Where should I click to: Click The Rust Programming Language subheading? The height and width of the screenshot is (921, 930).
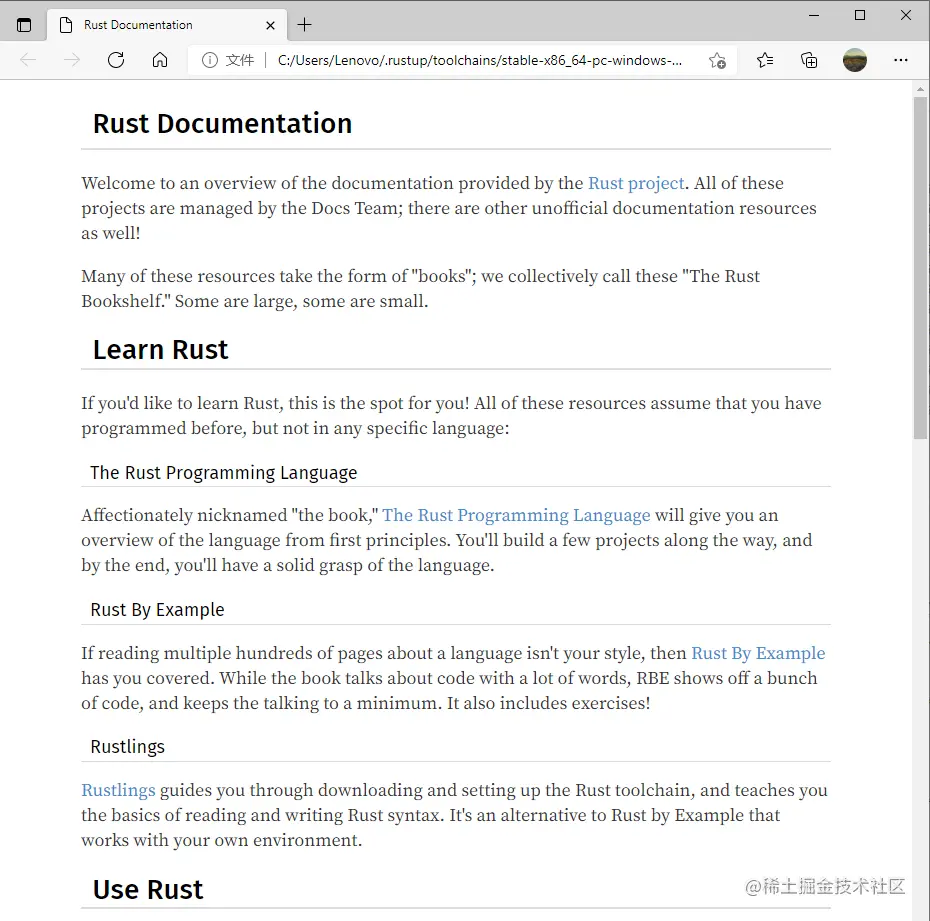coord(224,473)
